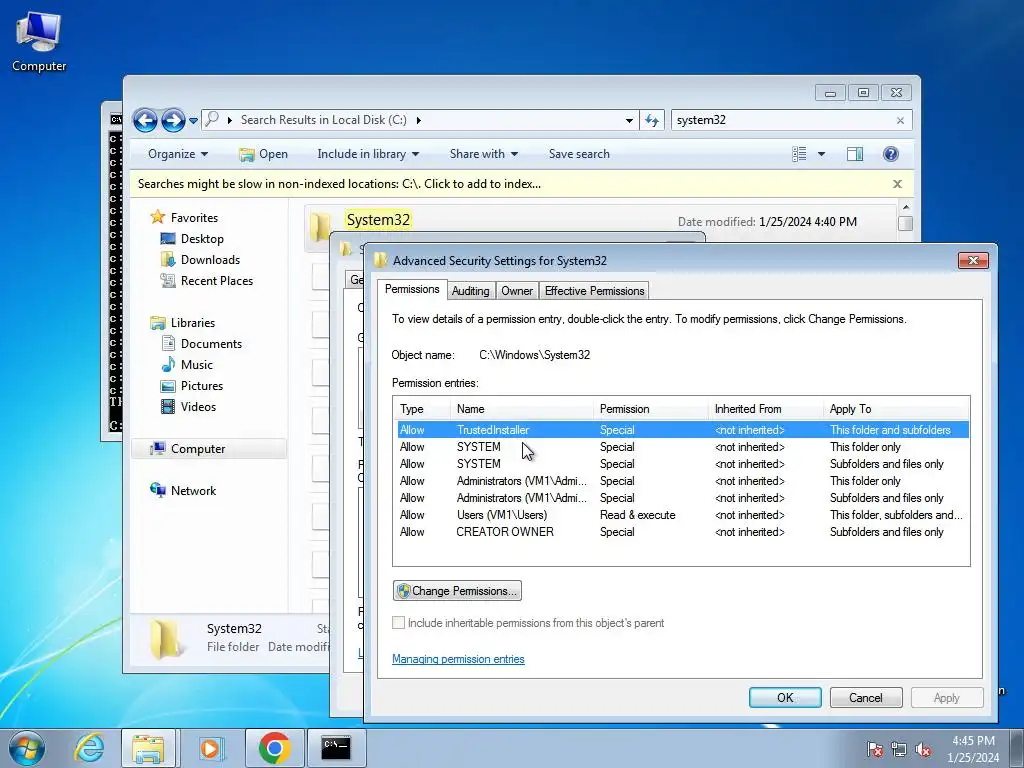This screenshot has height=768, width=1024.
Task: Open Pictures library
Action: (202, 385)
